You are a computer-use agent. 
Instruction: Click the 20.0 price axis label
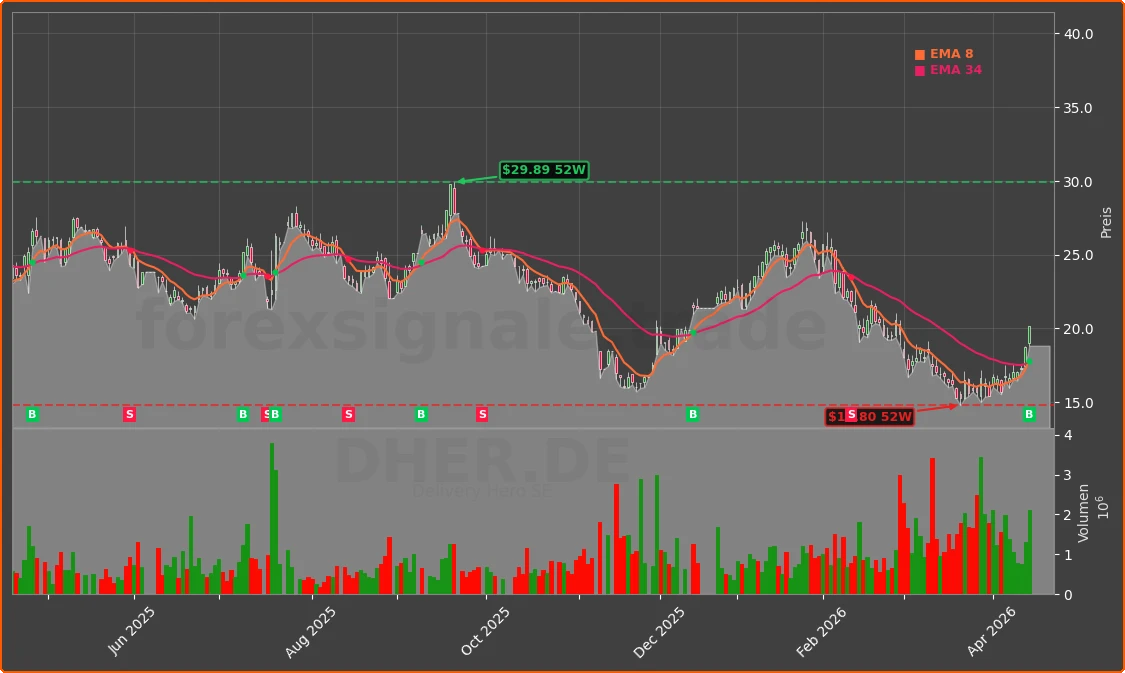pyautogui.click(x=1078, y=329)
